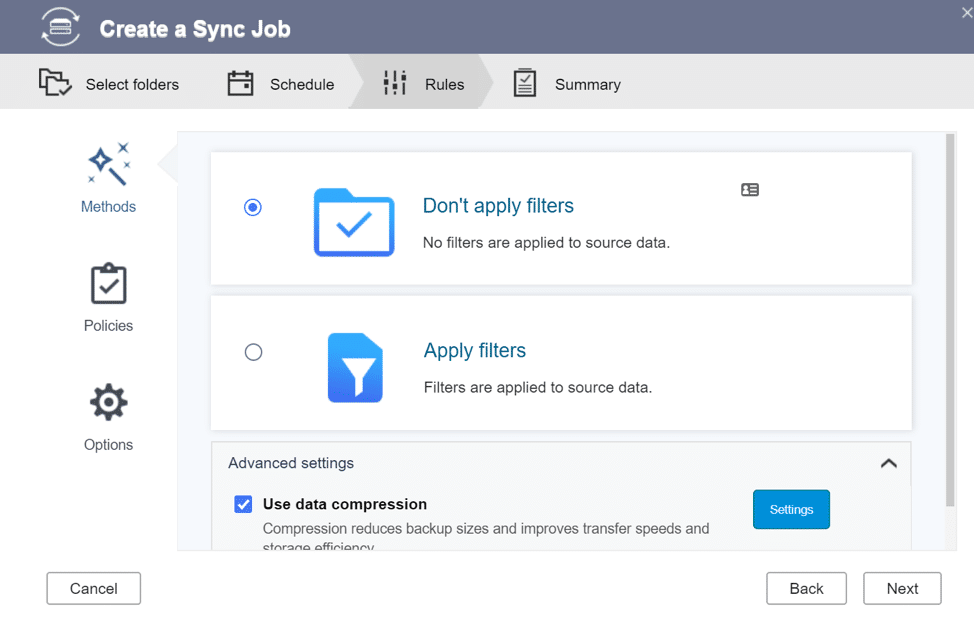Uncheck Use data compression checkbox
974x618 pixels.
tap(244, 504)
